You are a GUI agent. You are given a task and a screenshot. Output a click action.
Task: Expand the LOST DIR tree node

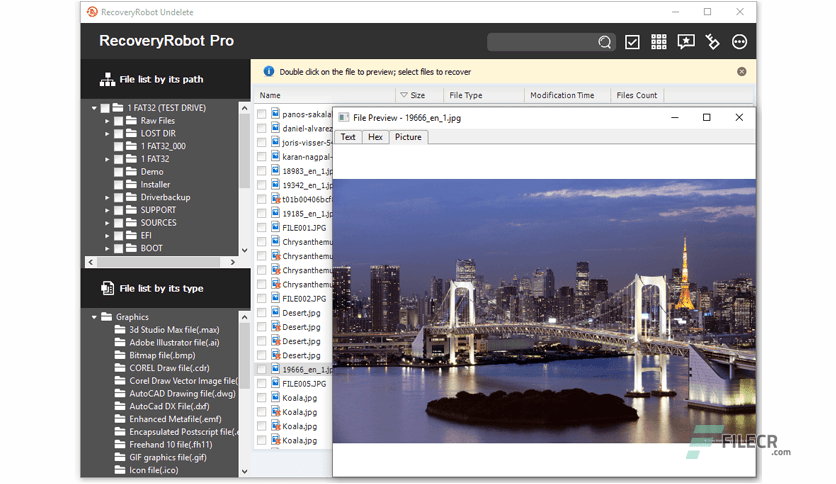[x=107, y=134]
